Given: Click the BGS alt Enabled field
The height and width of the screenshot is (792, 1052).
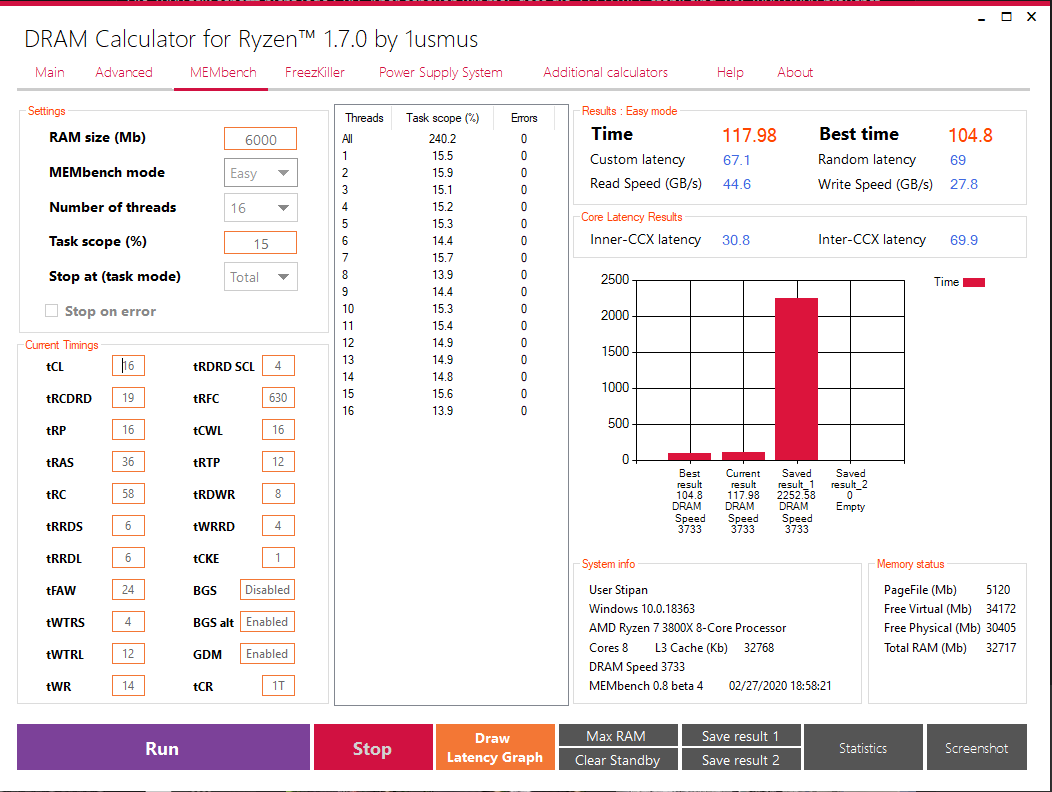Looking at the screenshot, I should tap(267, 622).
